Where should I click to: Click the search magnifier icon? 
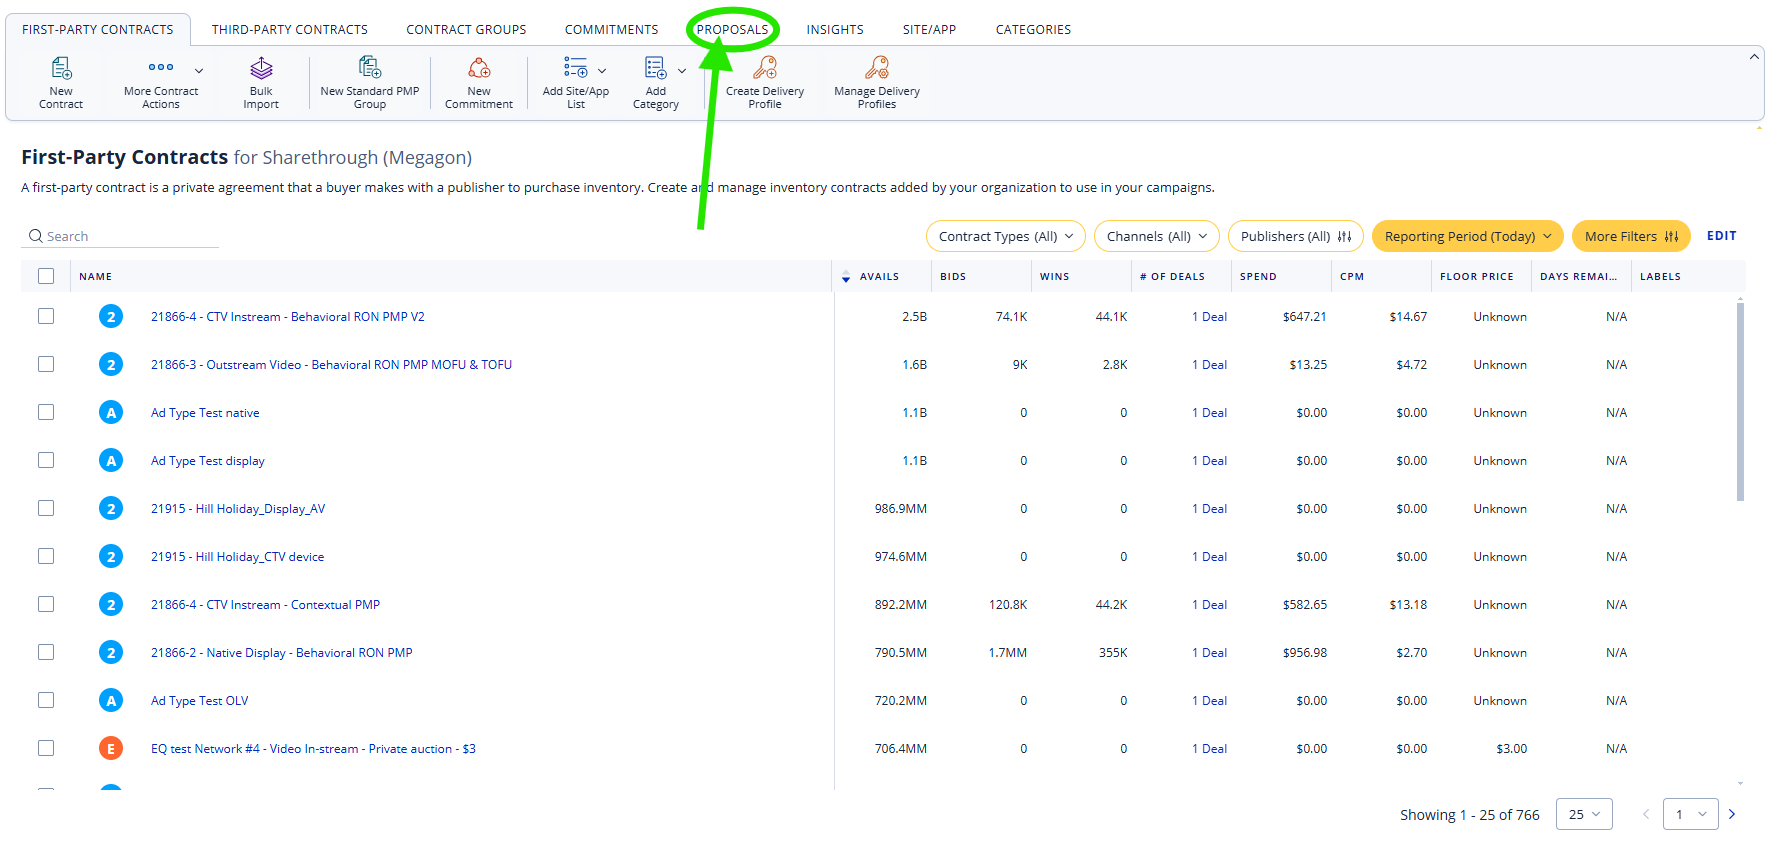[36, 236]
